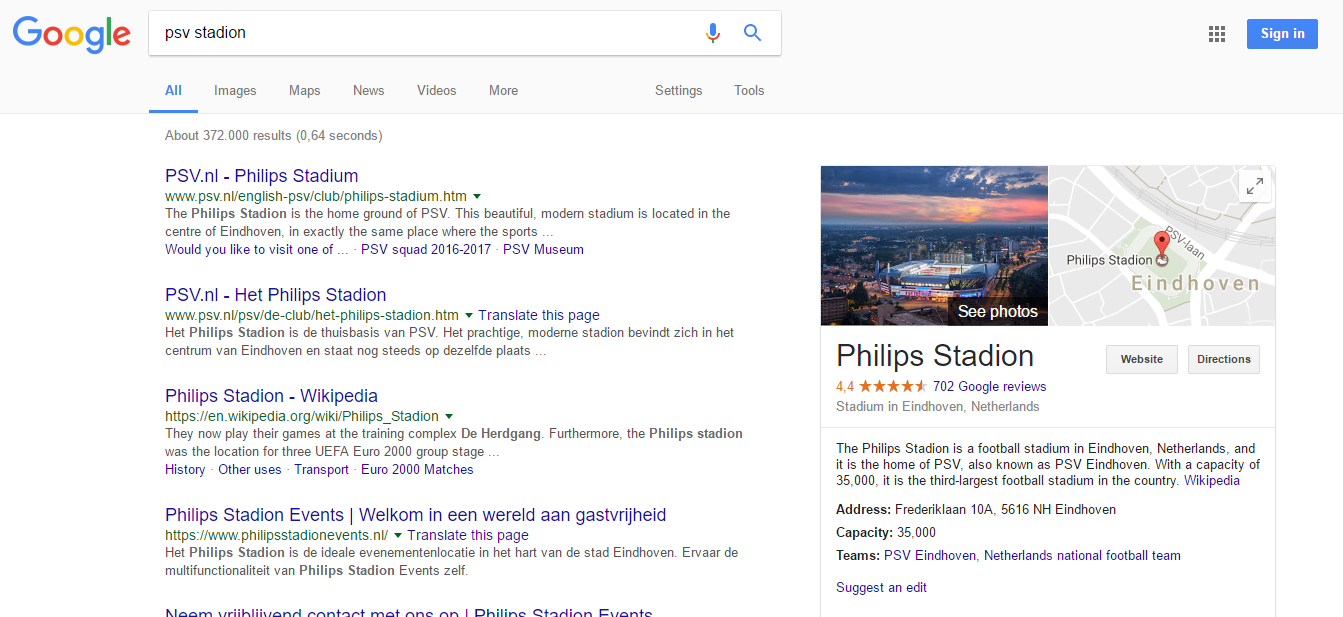Click the Directions button
The height and width of the screenshot is (617, 1343).
[1223, 359]
